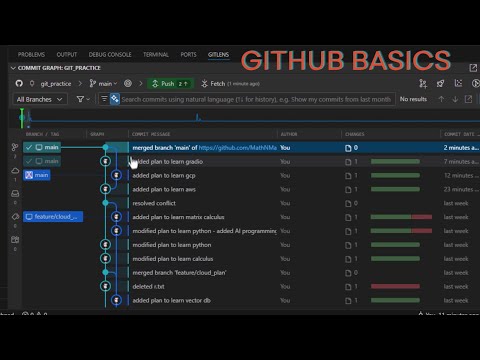Open Commit Graph in editor icon
480x360 pixels.
pos(473,68)
